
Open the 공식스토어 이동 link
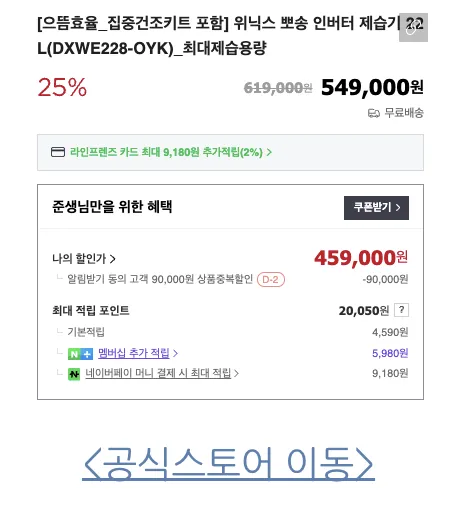pyautogui.click(x=228, y=464)
